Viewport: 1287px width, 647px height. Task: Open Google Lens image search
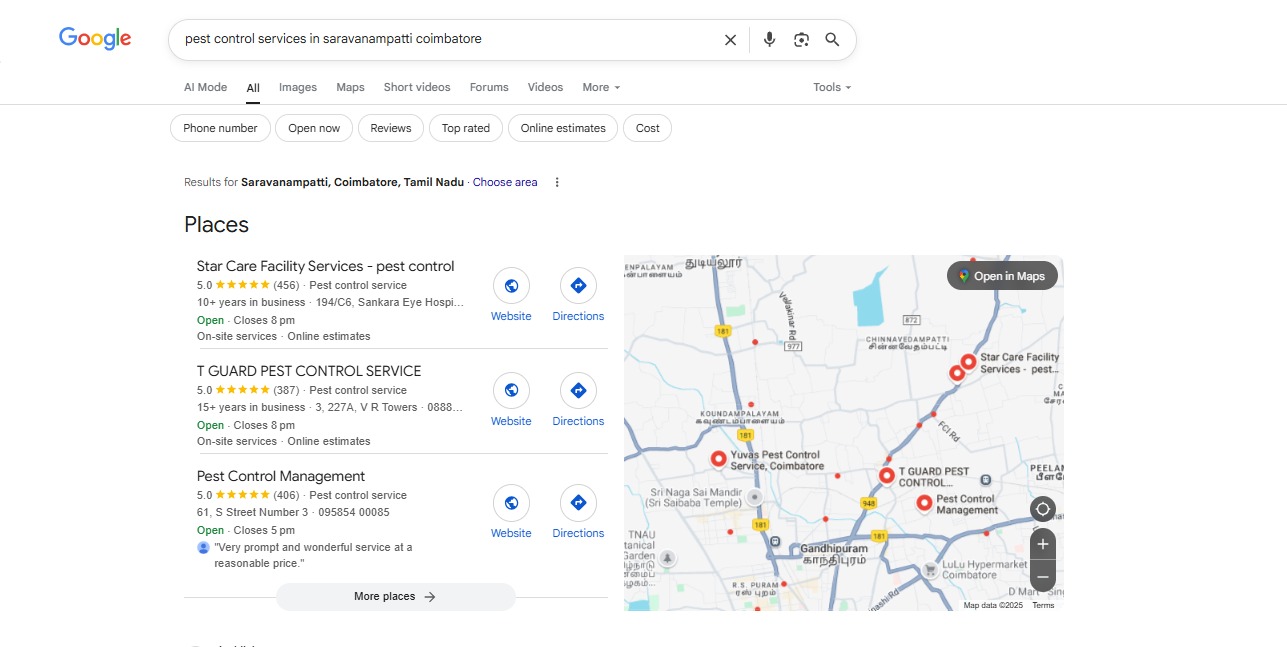[x=801, y=40]
